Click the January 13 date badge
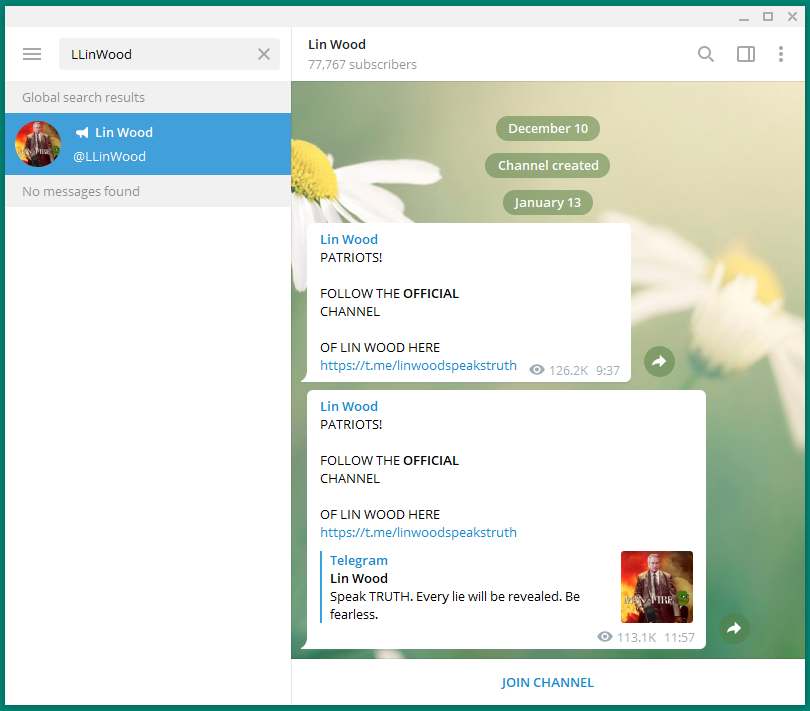This screenshot has height=711, width=810. (547, 202)
